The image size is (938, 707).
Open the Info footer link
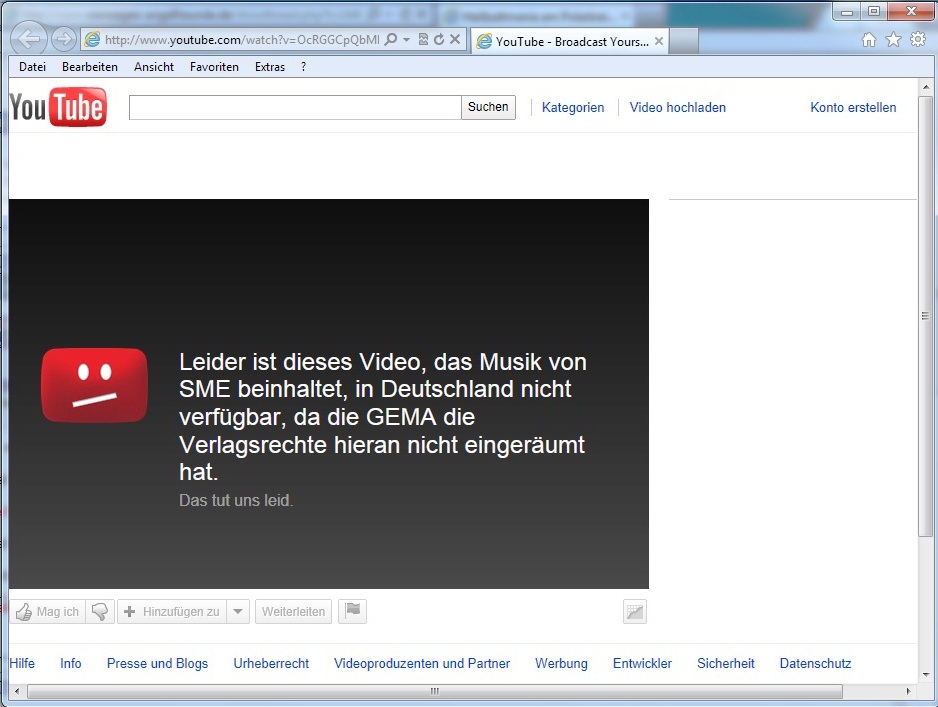(x=71, y=663)
